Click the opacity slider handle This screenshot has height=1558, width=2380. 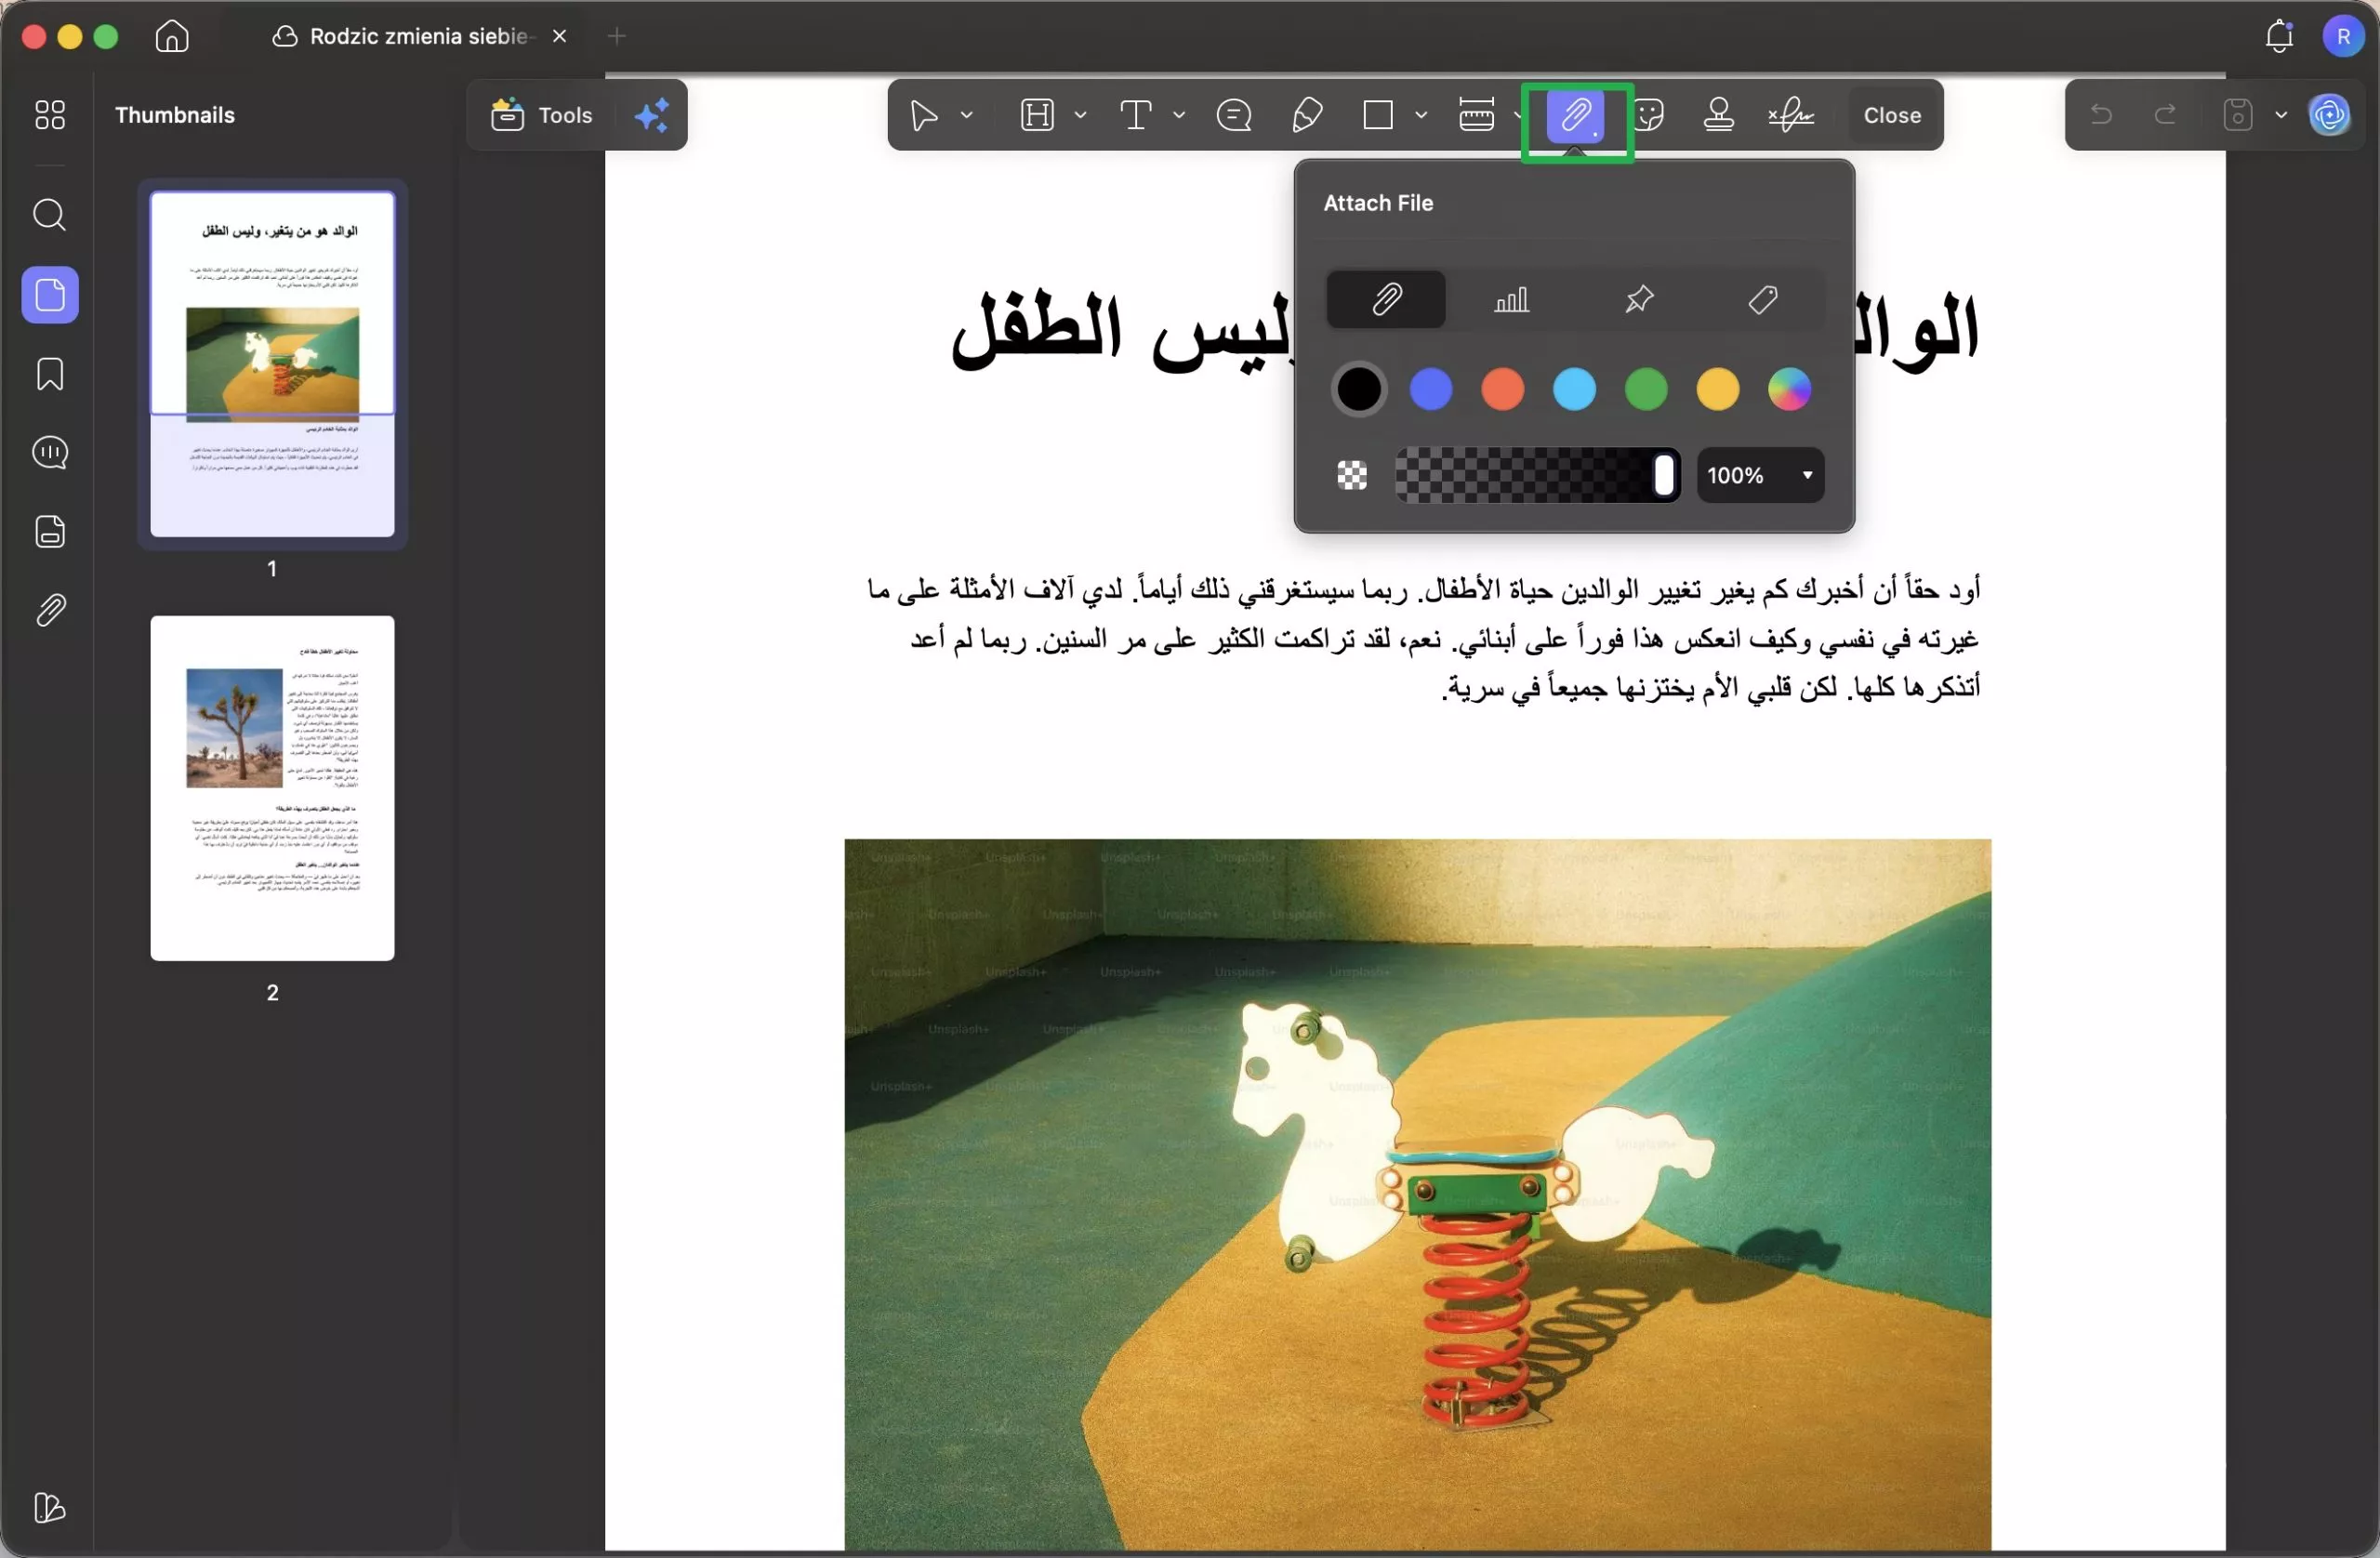point(1663,475)
